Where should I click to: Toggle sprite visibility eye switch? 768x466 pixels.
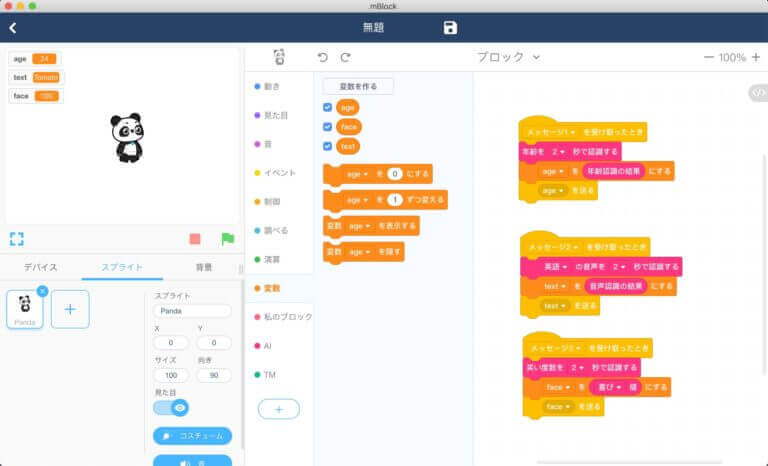pos(171,408)
